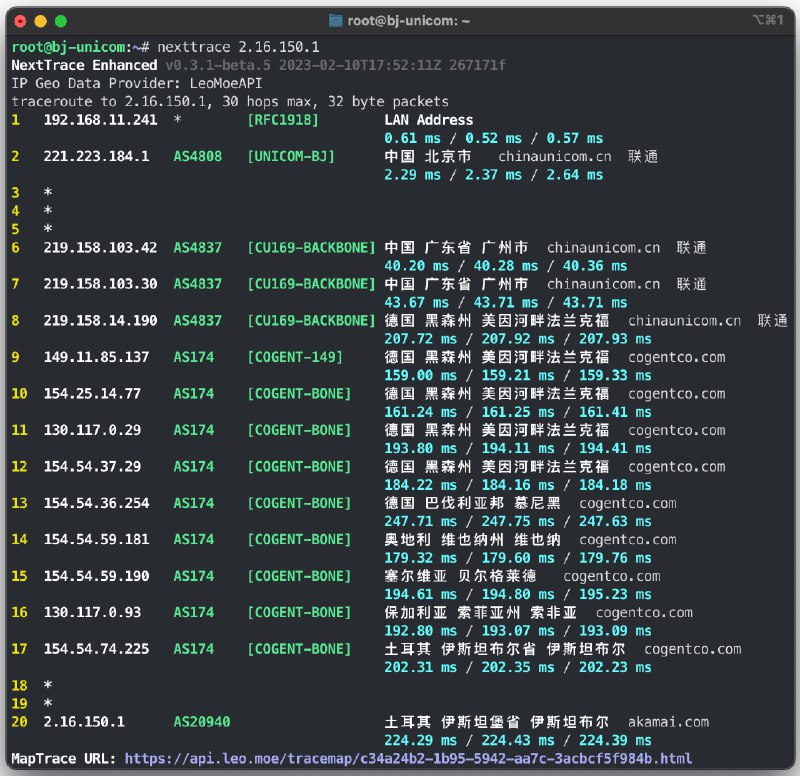Click hop 10 IP 154.25.14.77
Screen dimensions: 800x776
[x=92, y=394]
